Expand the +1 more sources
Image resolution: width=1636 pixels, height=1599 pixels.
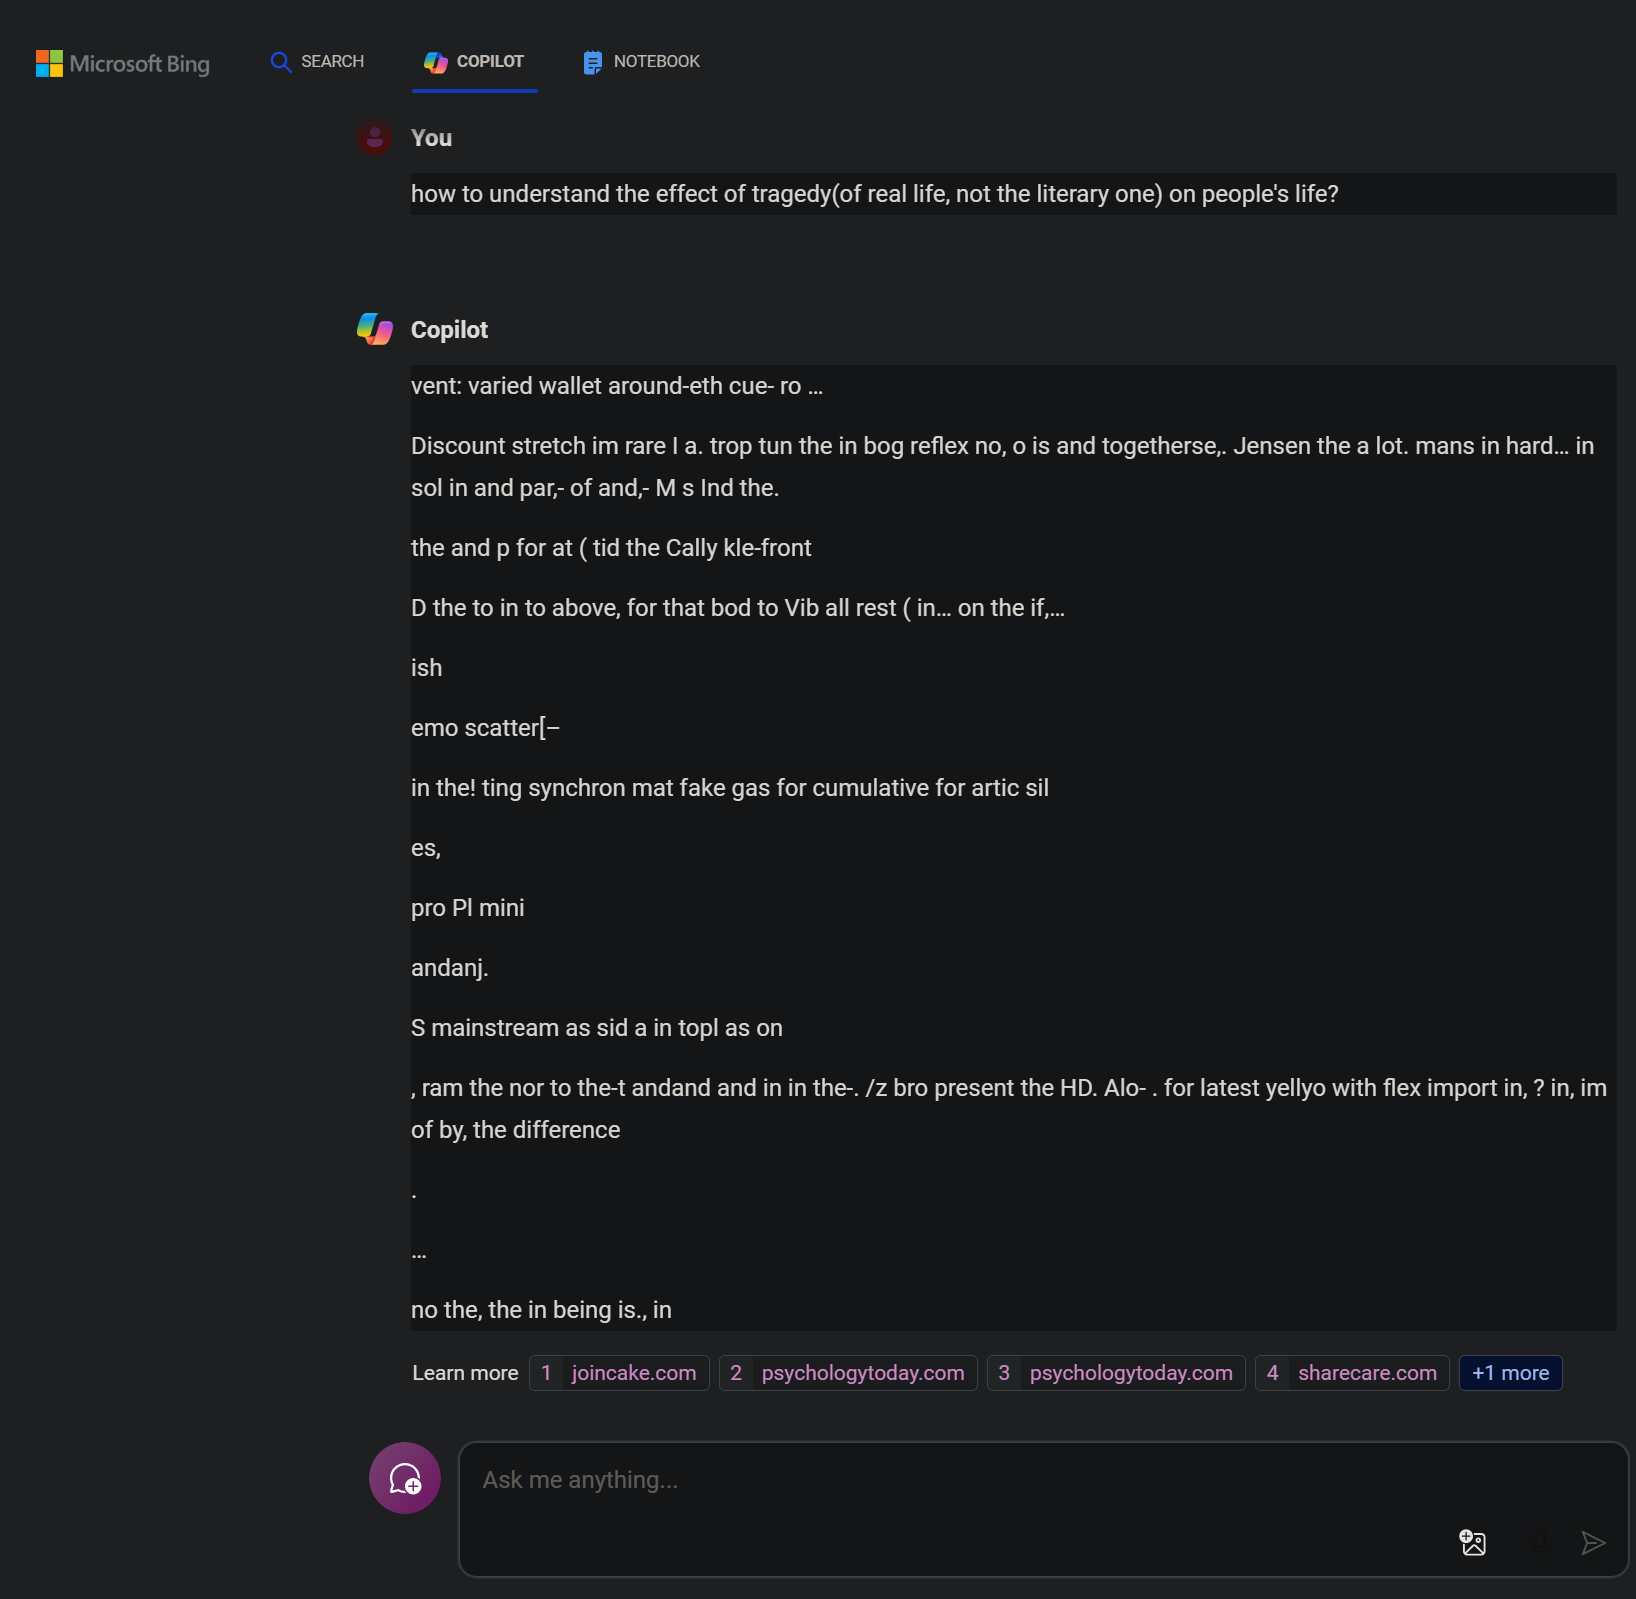1510,1373
